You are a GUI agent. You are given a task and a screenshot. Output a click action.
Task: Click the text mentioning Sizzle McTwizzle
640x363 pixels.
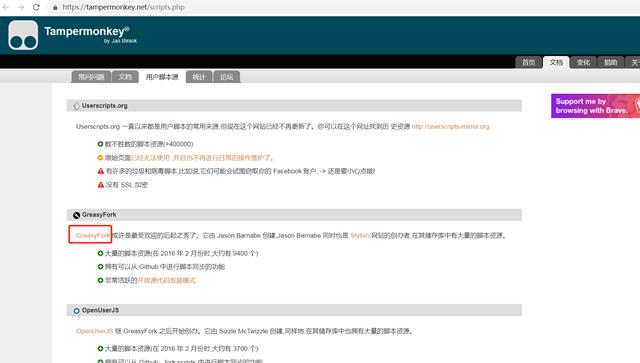(244, 331)
